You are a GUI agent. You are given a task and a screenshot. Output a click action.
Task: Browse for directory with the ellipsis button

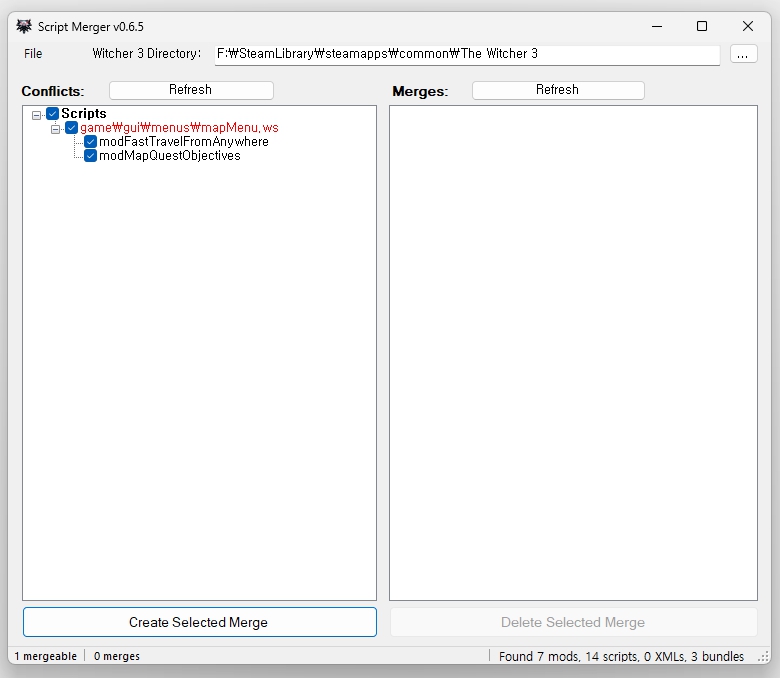coord(743,54)
